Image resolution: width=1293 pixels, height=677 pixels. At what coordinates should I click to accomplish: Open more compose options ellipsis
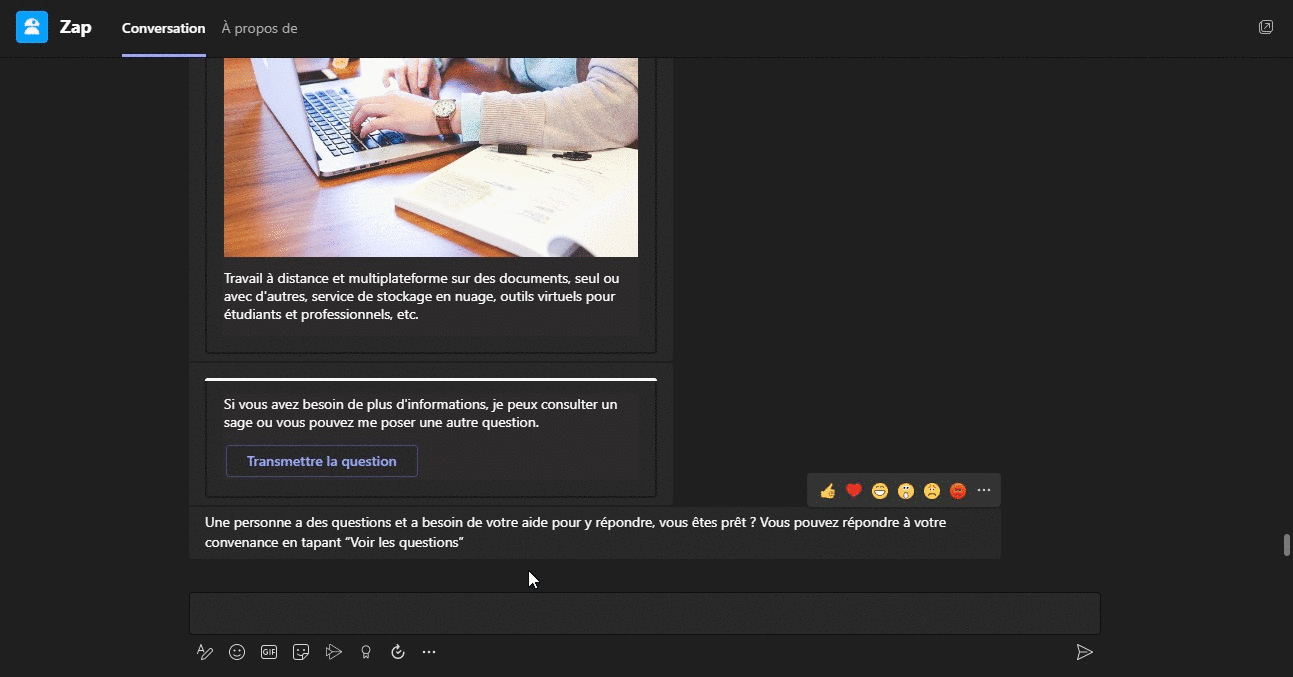point(429,652)
